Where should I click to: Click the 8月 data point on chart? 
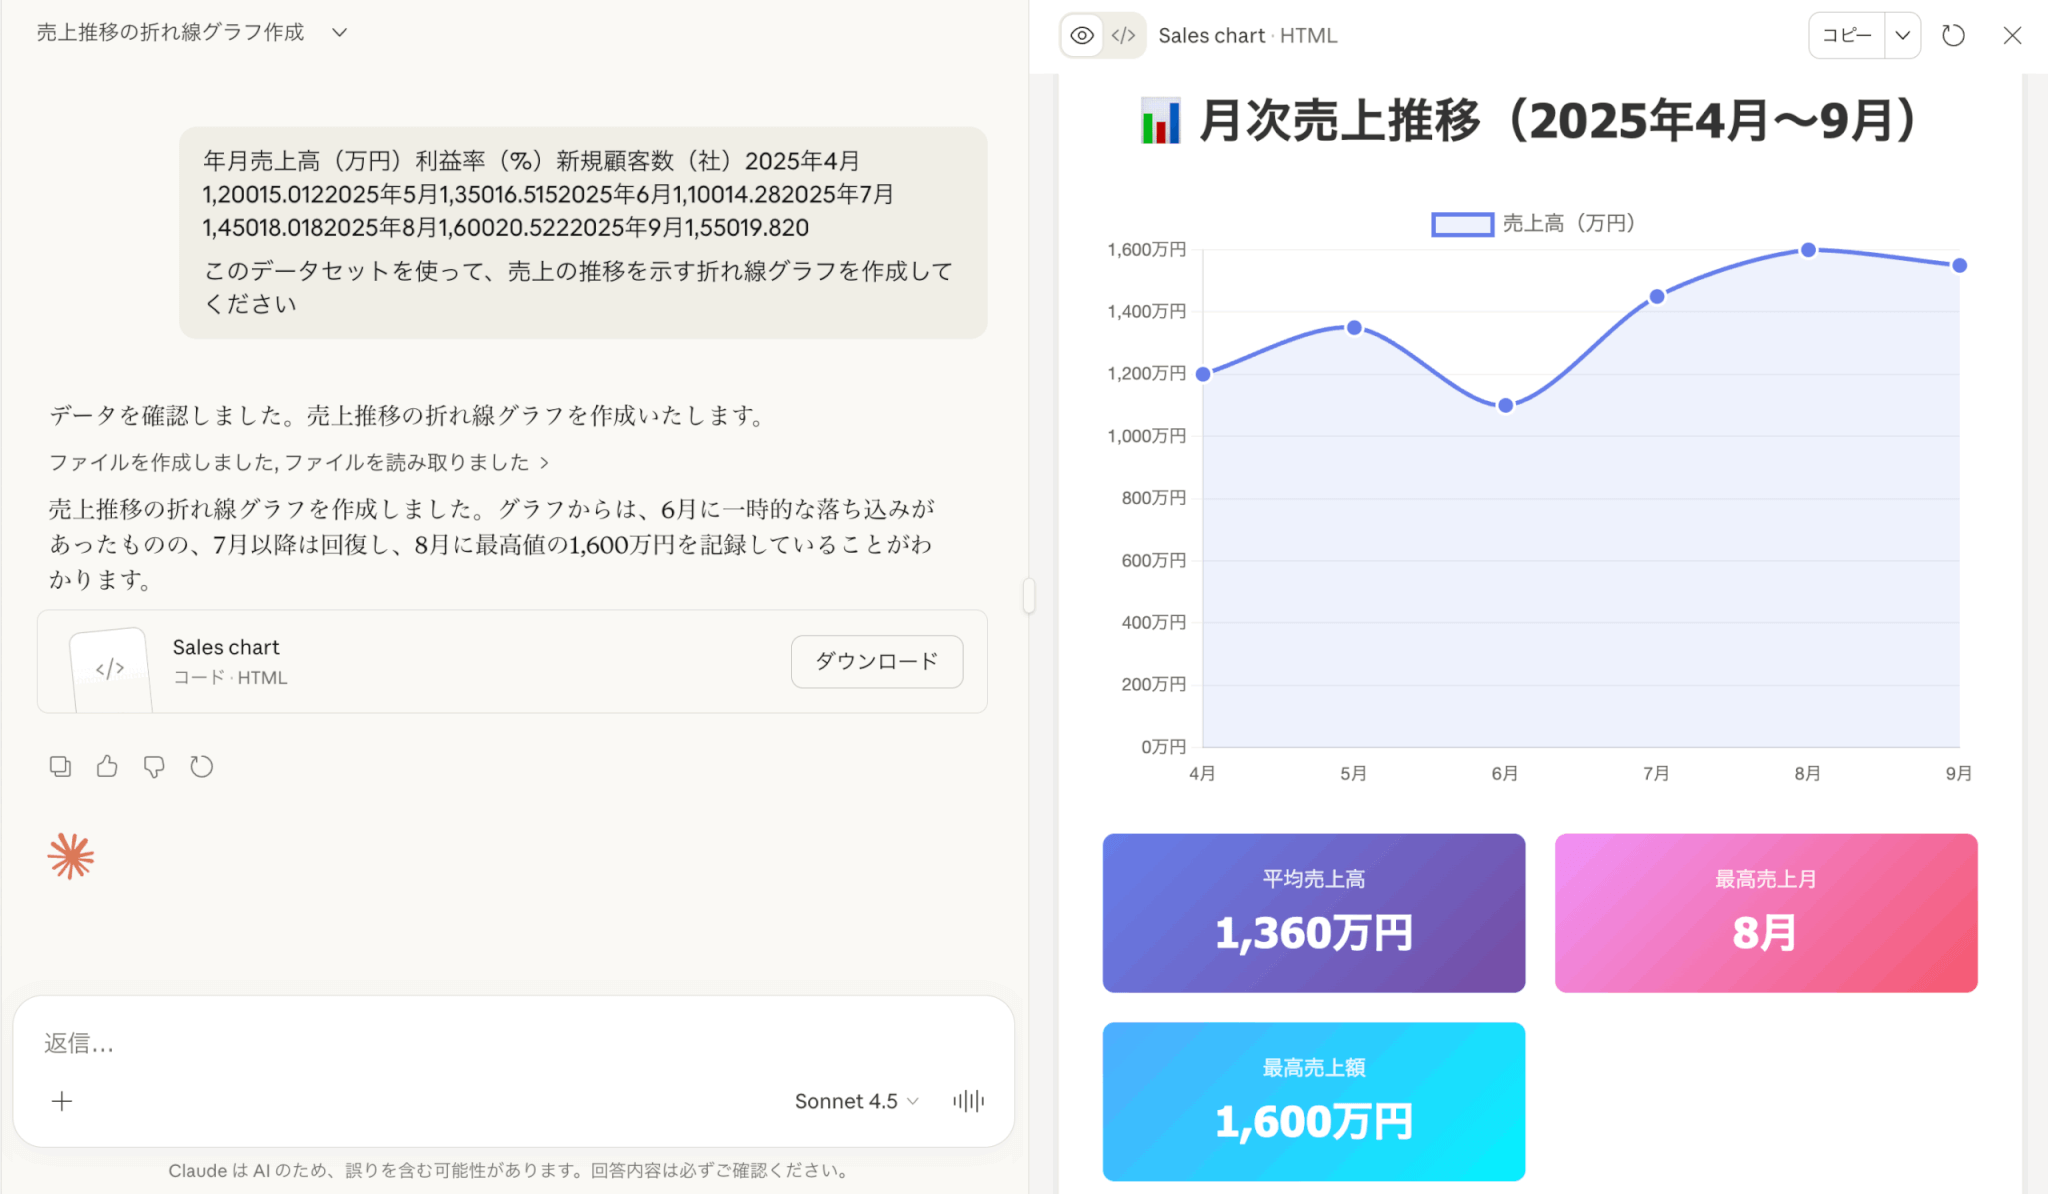coord(1808,250)
